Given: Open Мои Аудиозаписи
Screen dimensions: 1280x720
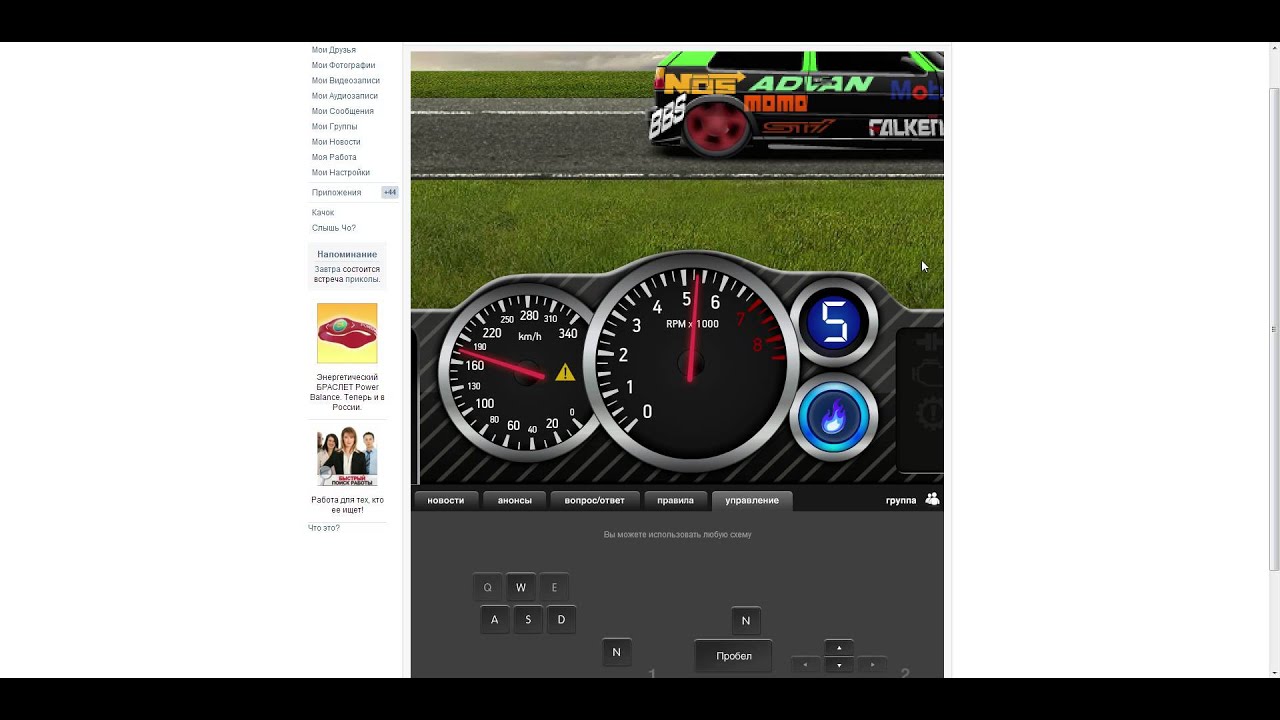Looking at the screenshot, I should [x=344, y=96].
